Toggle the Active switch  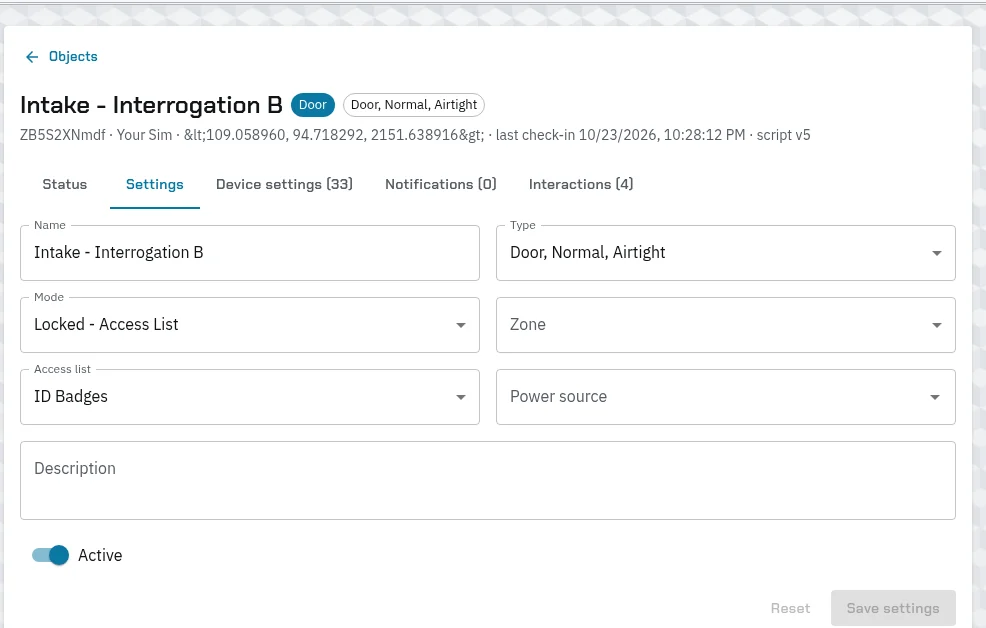point(50,555)
